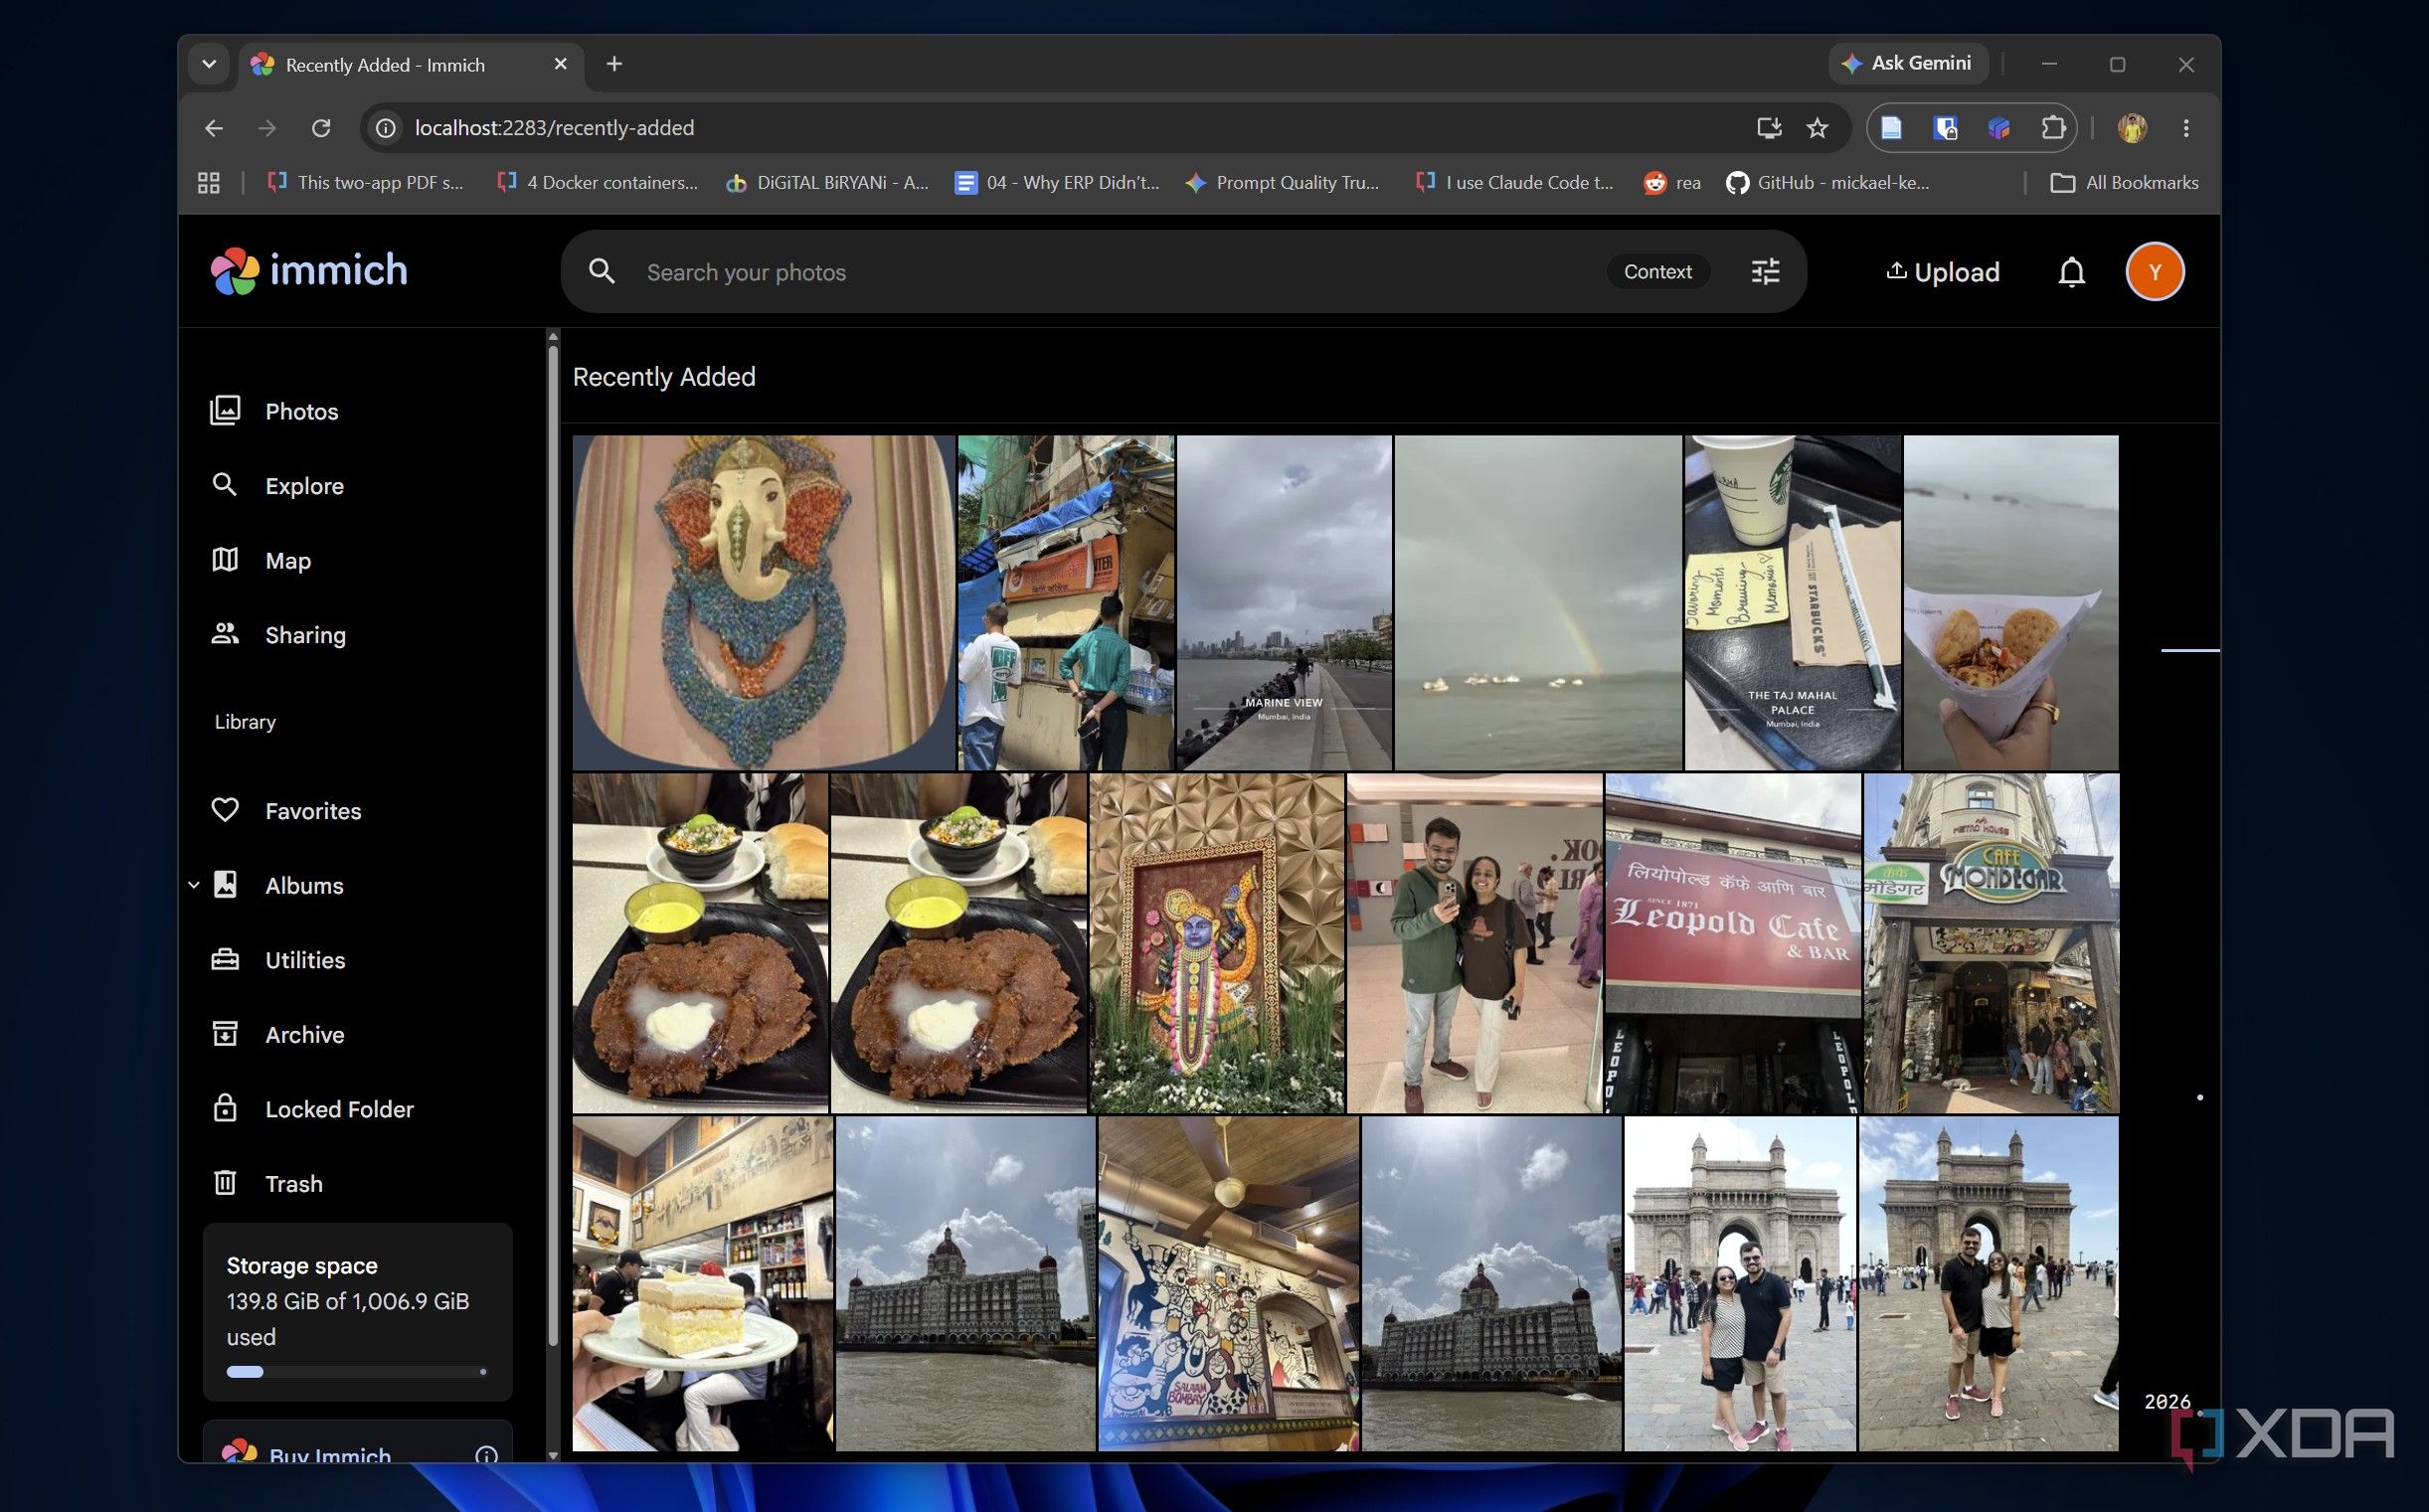This screenshot has width=2429, height=1512.
Task: Click Buy Immich link
Action: pos(329,1455)
